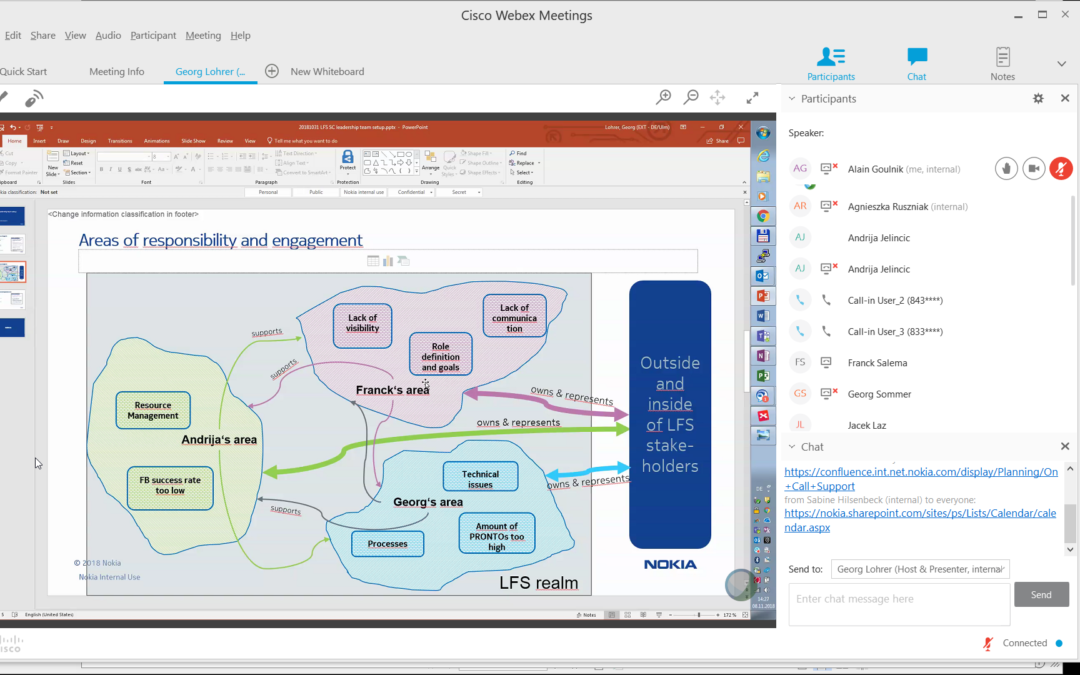Viewport: 1080px width, 675px height.
Task: Open the Share menu
Action: [43, 35]
